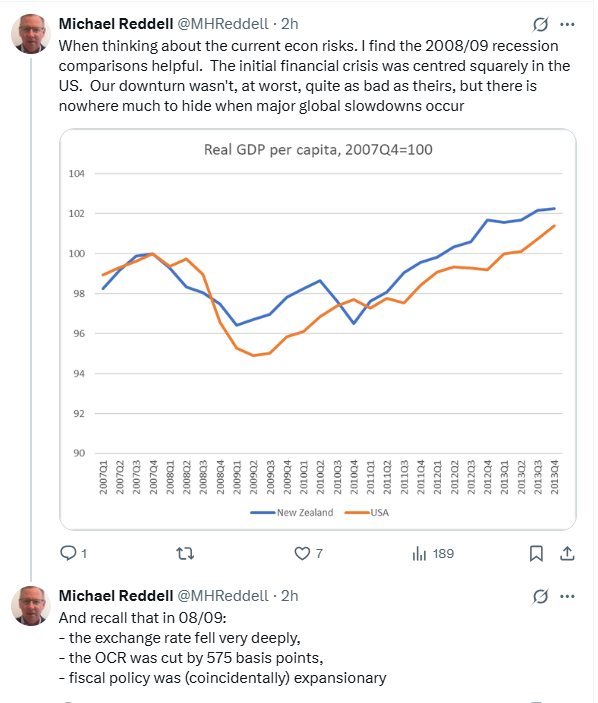Open reply on the first tweet

pyautogui.click(x=74, y=554)
